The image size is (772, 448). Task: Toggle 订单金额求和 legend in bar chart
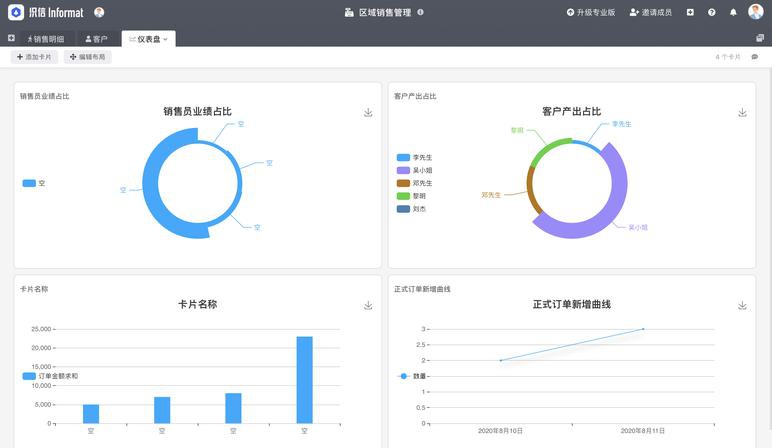point(50,376)
